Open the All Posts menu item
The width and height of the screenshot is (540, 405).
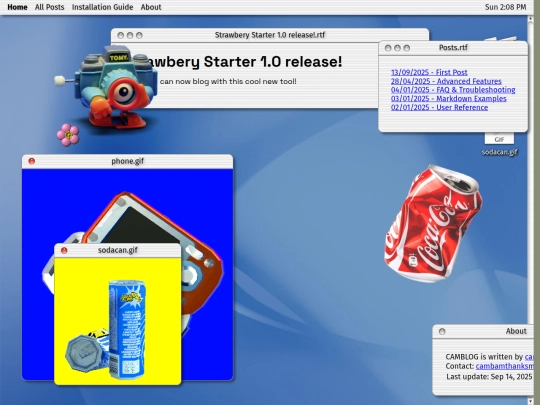pyautogui.click(x=50, y=7)
